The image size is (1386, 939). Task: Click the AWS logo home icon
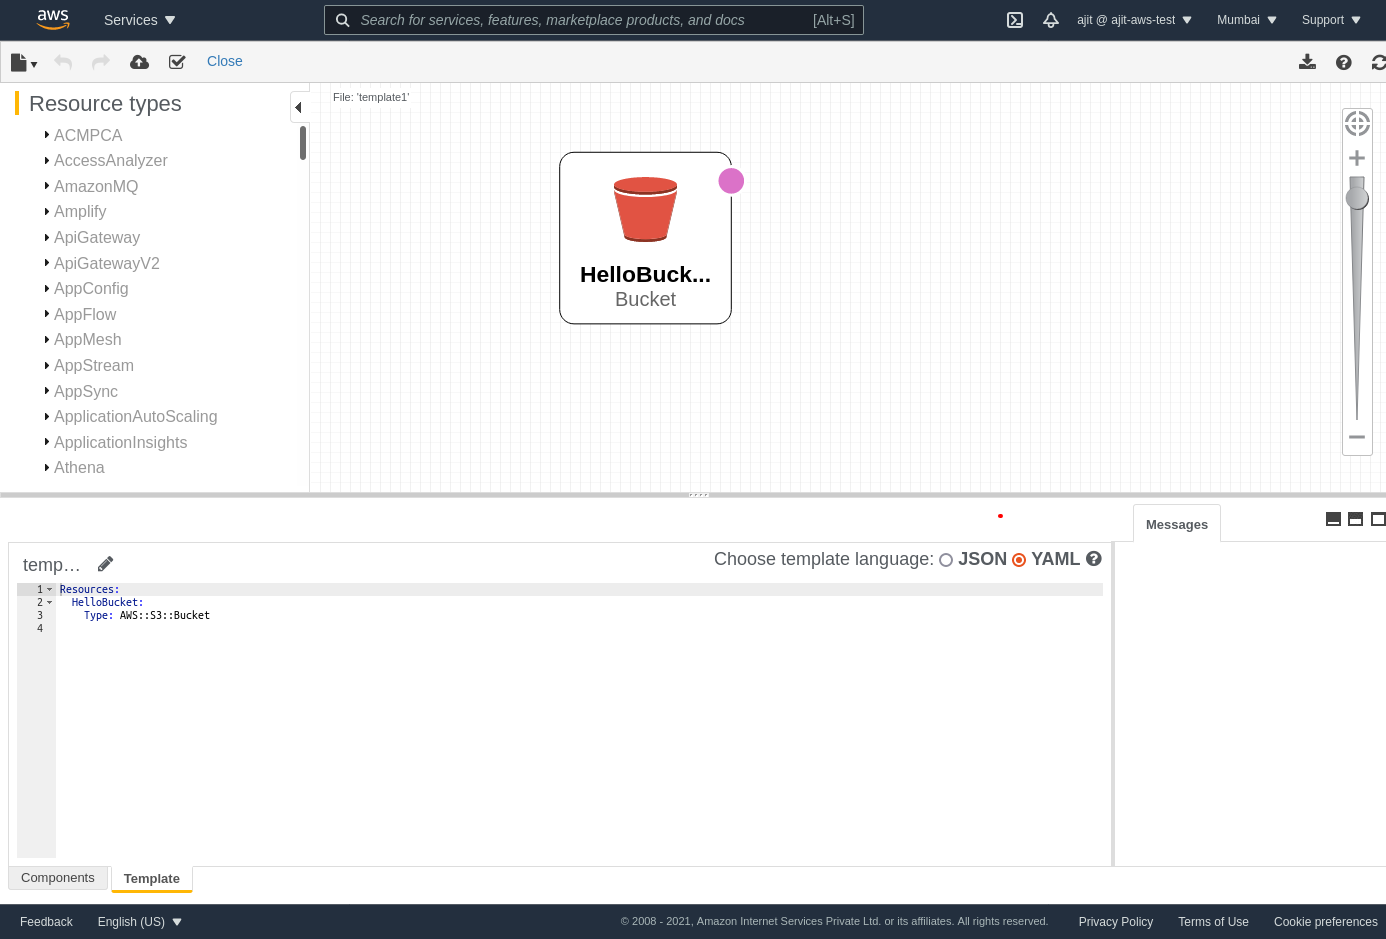click(53, 19)
